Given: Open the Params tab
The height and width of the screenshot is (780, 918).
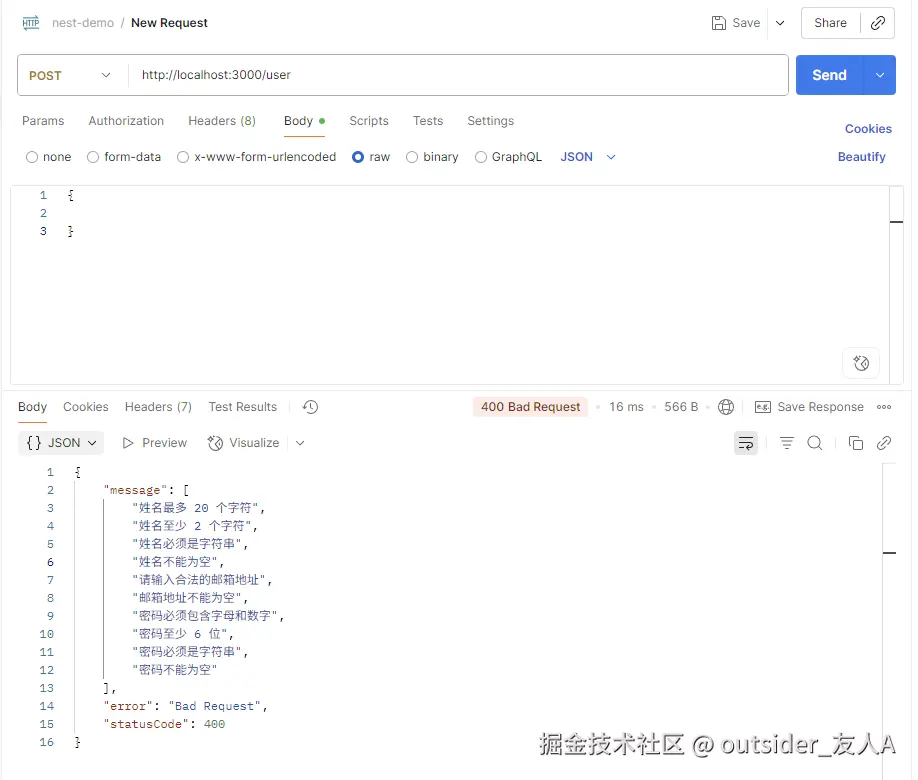Looking at the screenshot, I should (43, 121).
